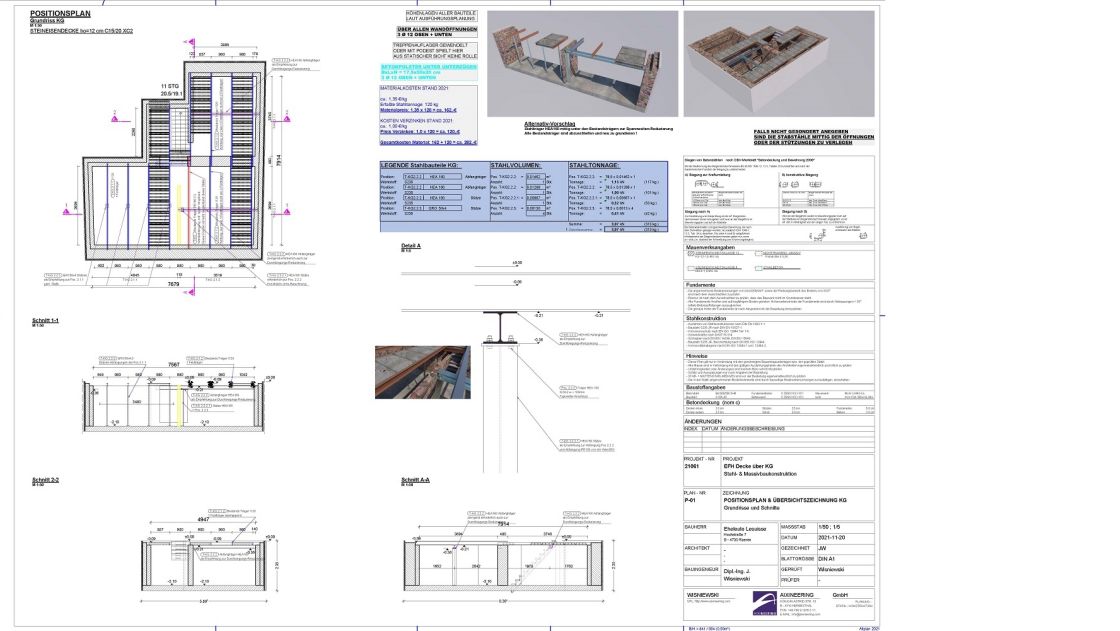Click the POSITIONSPLAN title heading
Viewport: 1120px width, 631px height.
point(60,13)
